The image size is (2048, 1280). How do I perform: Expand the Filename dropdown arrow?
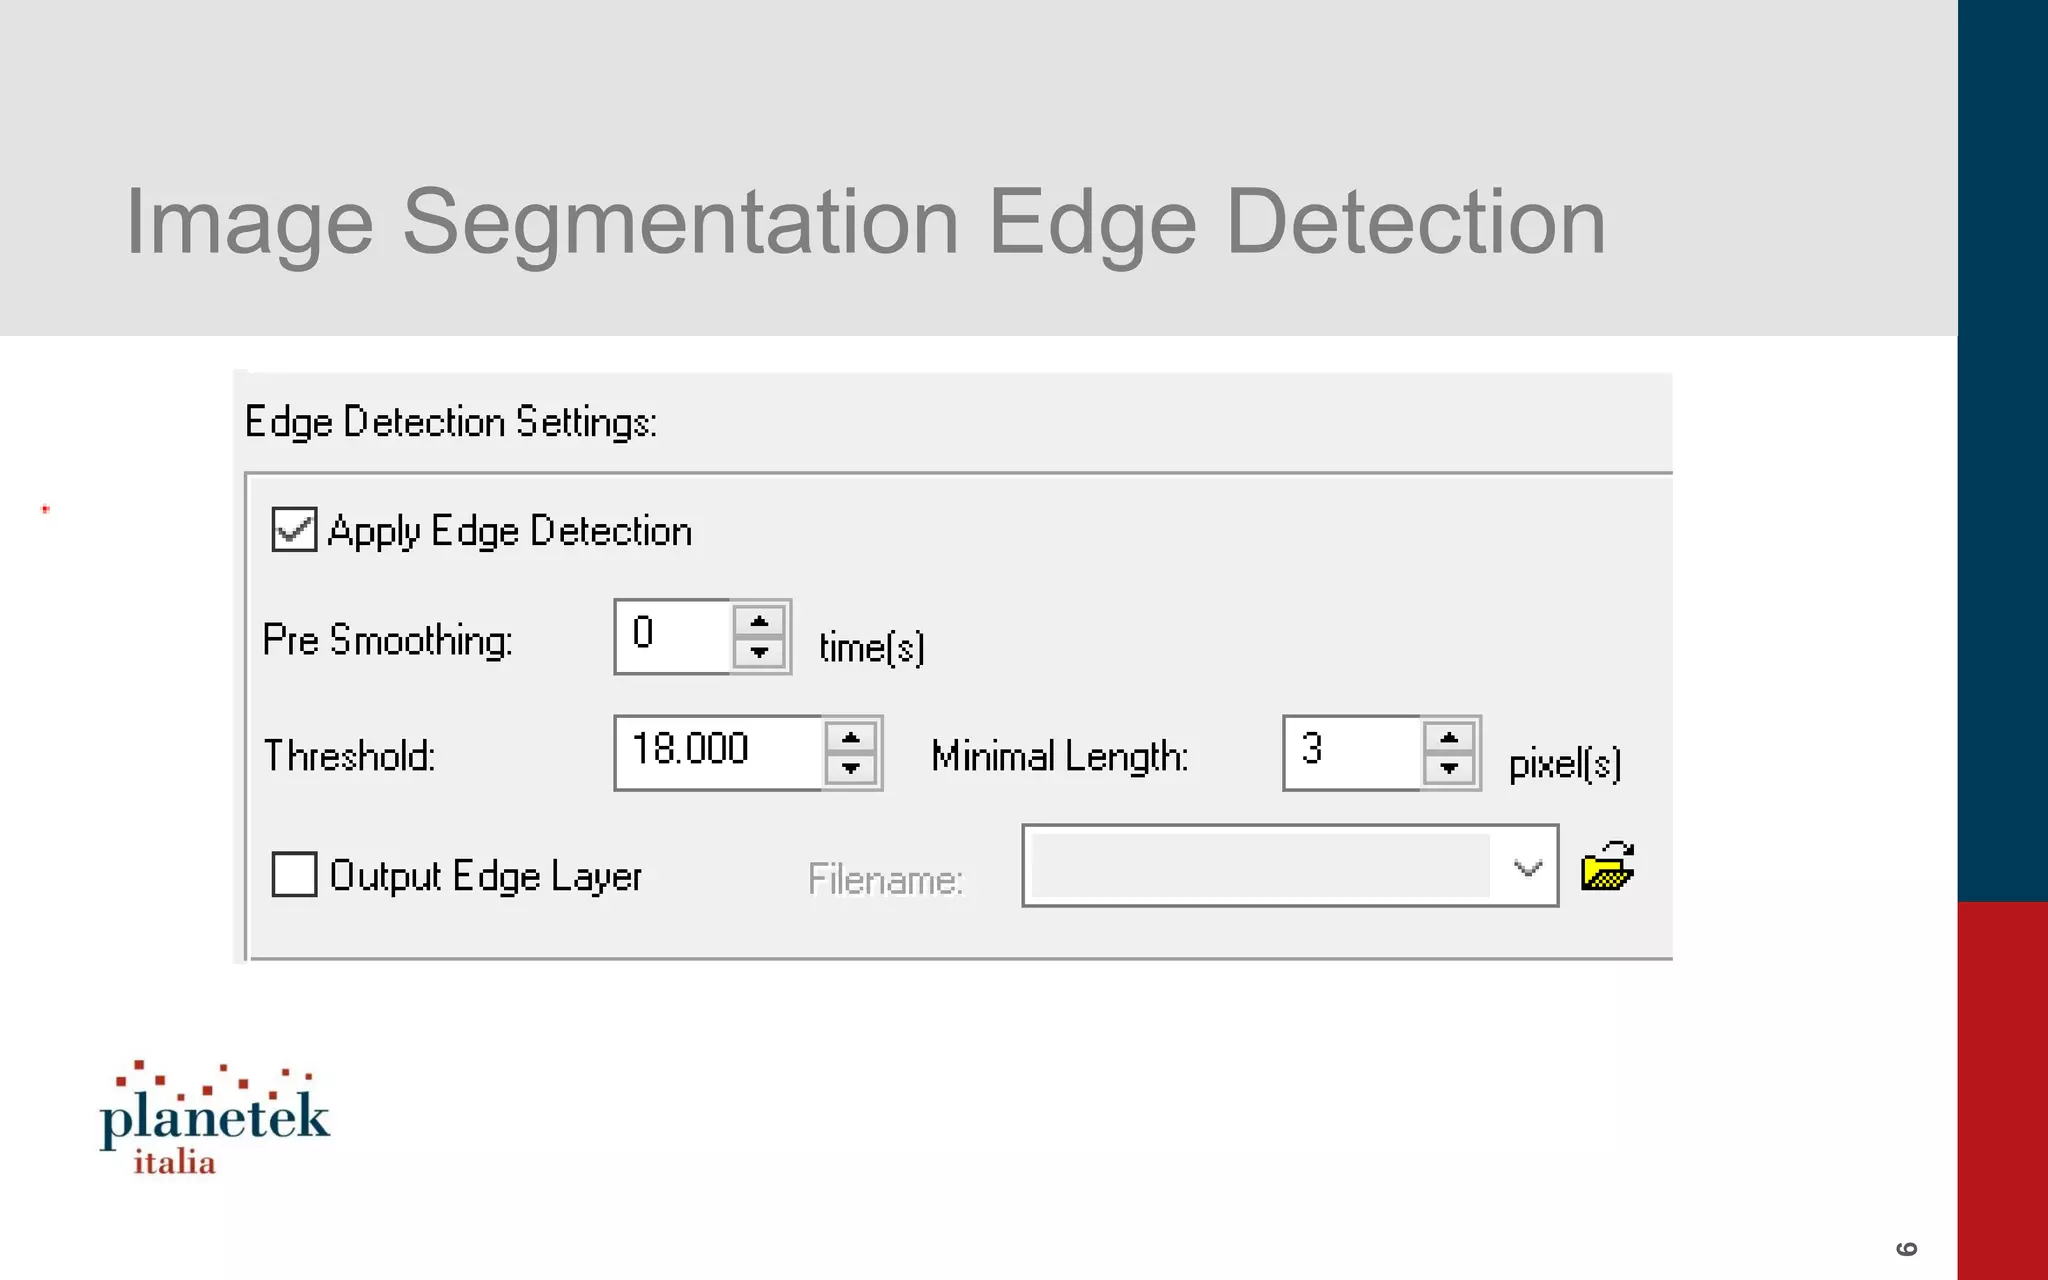click(1527, 867)
